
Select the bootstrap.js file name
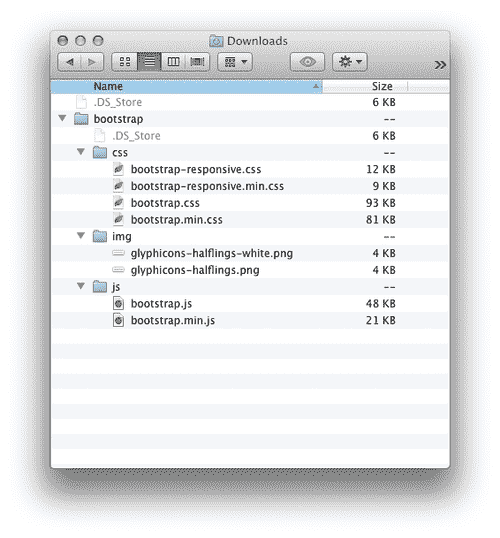(161, 304)
